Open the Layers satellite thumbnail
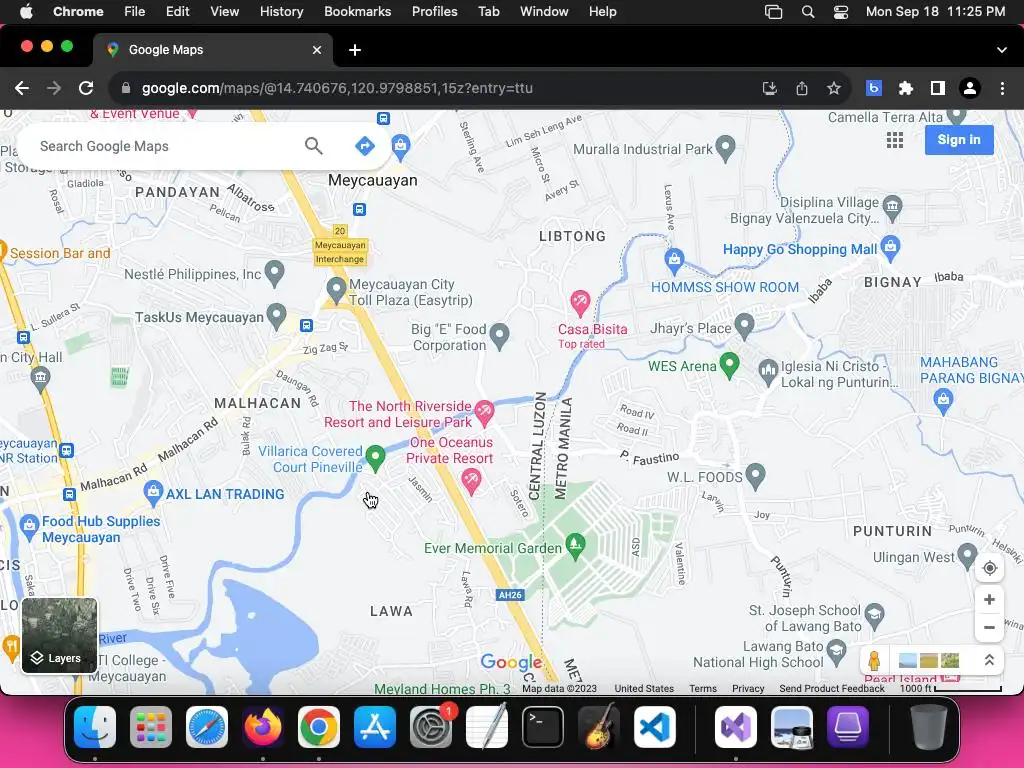This screenshot has height=768, width=1024. tap(59, 635)
